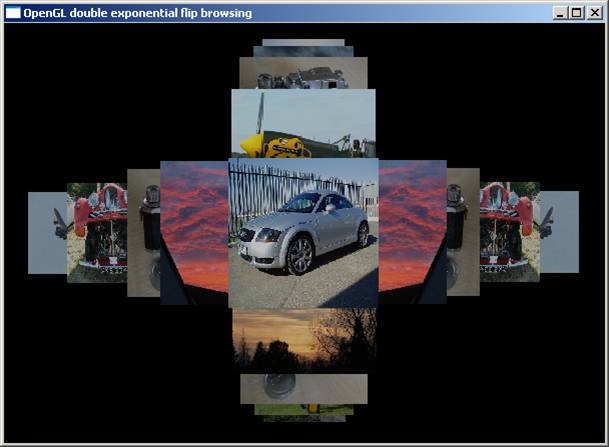
Task: Pick the rightmost pale blue-gray thumbnail
Action: tap(560, 232)
